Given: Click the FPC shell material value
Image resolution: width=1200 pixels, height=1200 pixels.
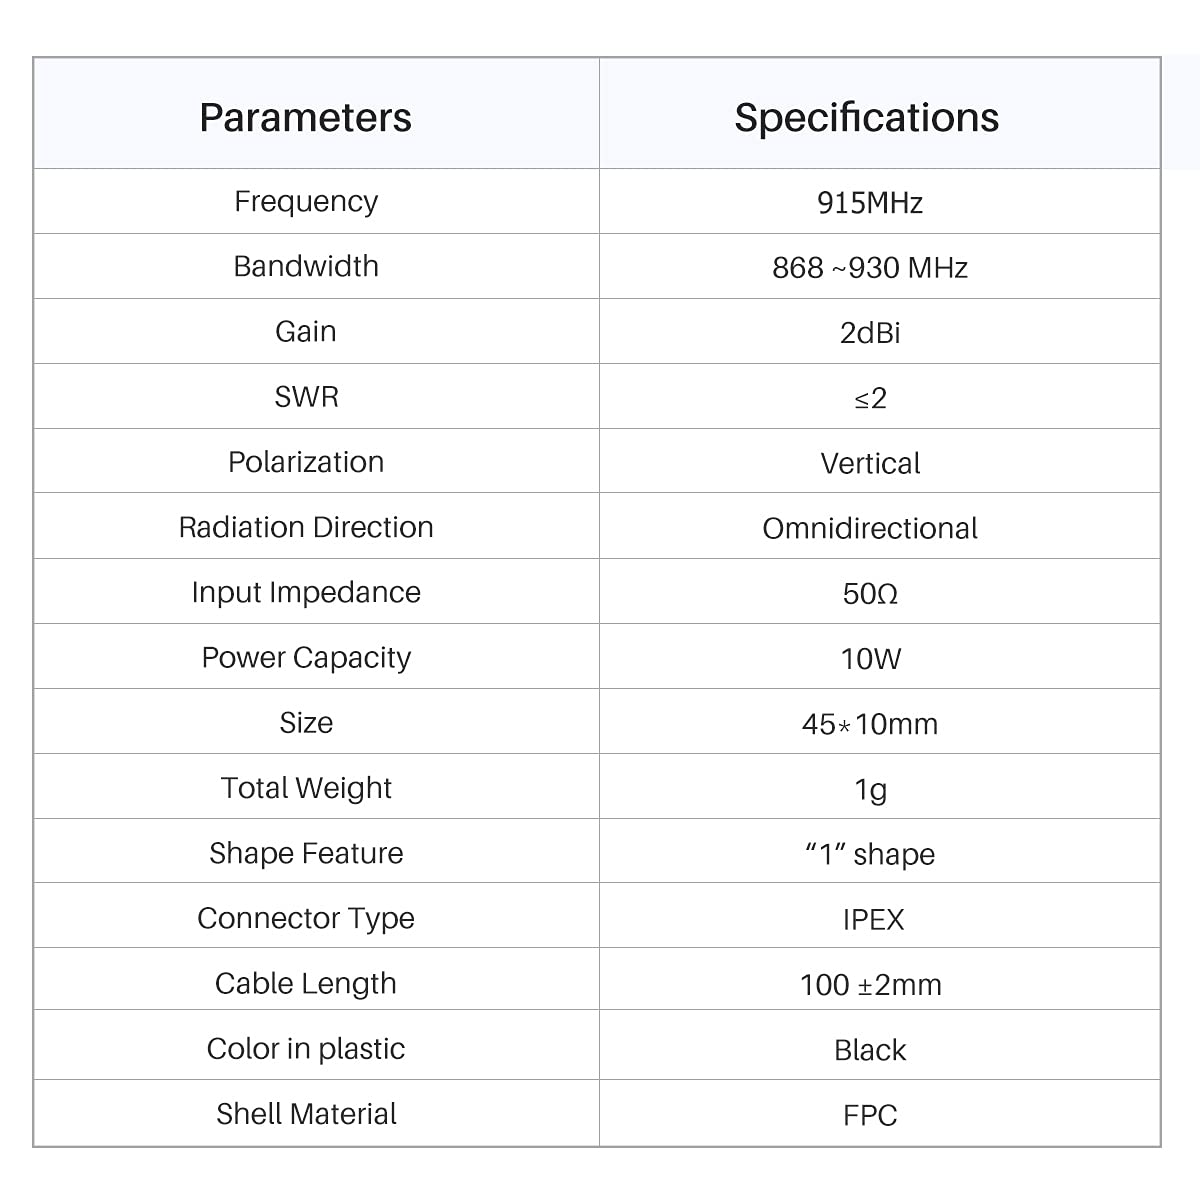Looking at the screenshot, I should click(870, 1115).
